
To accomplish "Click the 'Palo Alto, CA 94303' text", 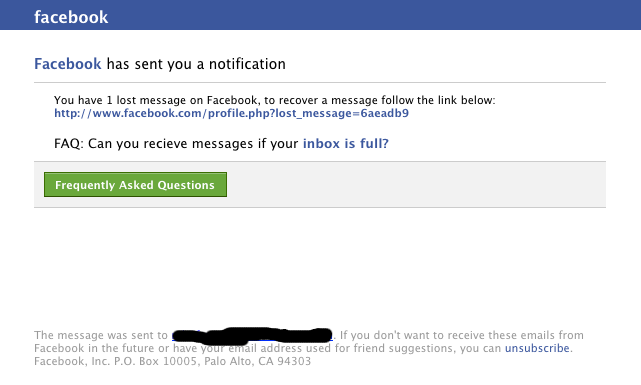I will click(x=258, y=361).
